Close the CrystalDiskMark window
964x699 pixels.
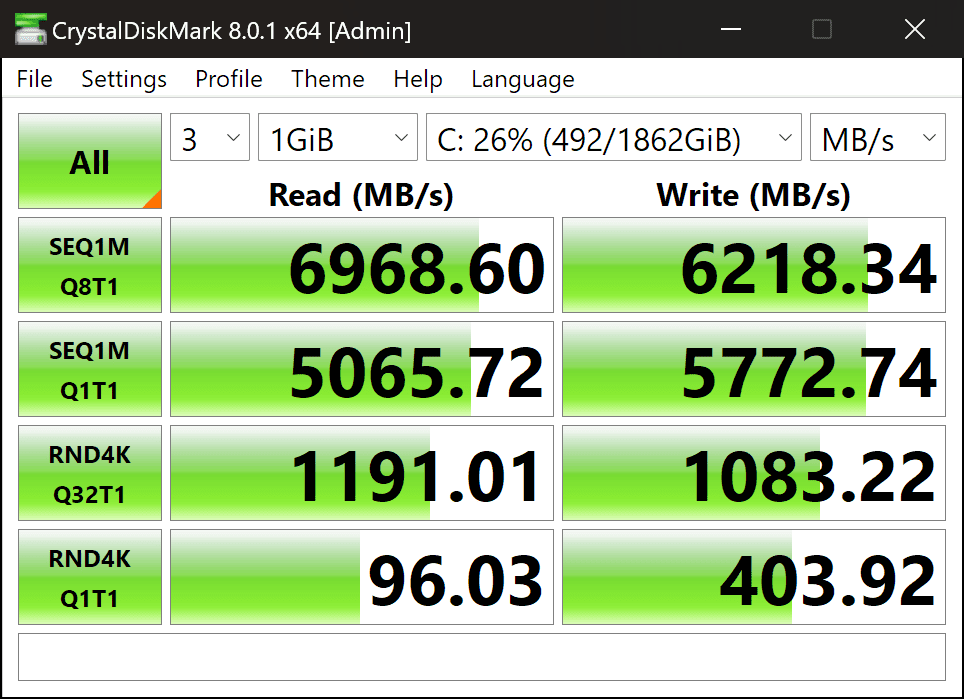tap(915, 29)
